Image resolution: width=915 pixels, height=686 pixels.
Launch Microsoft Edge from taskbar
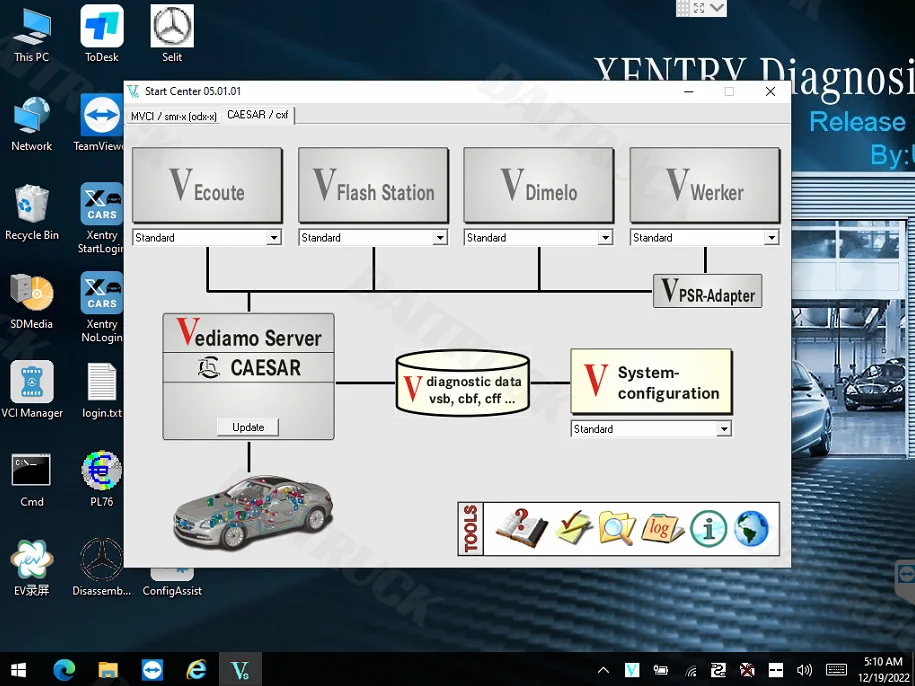[x=64, y=670]
